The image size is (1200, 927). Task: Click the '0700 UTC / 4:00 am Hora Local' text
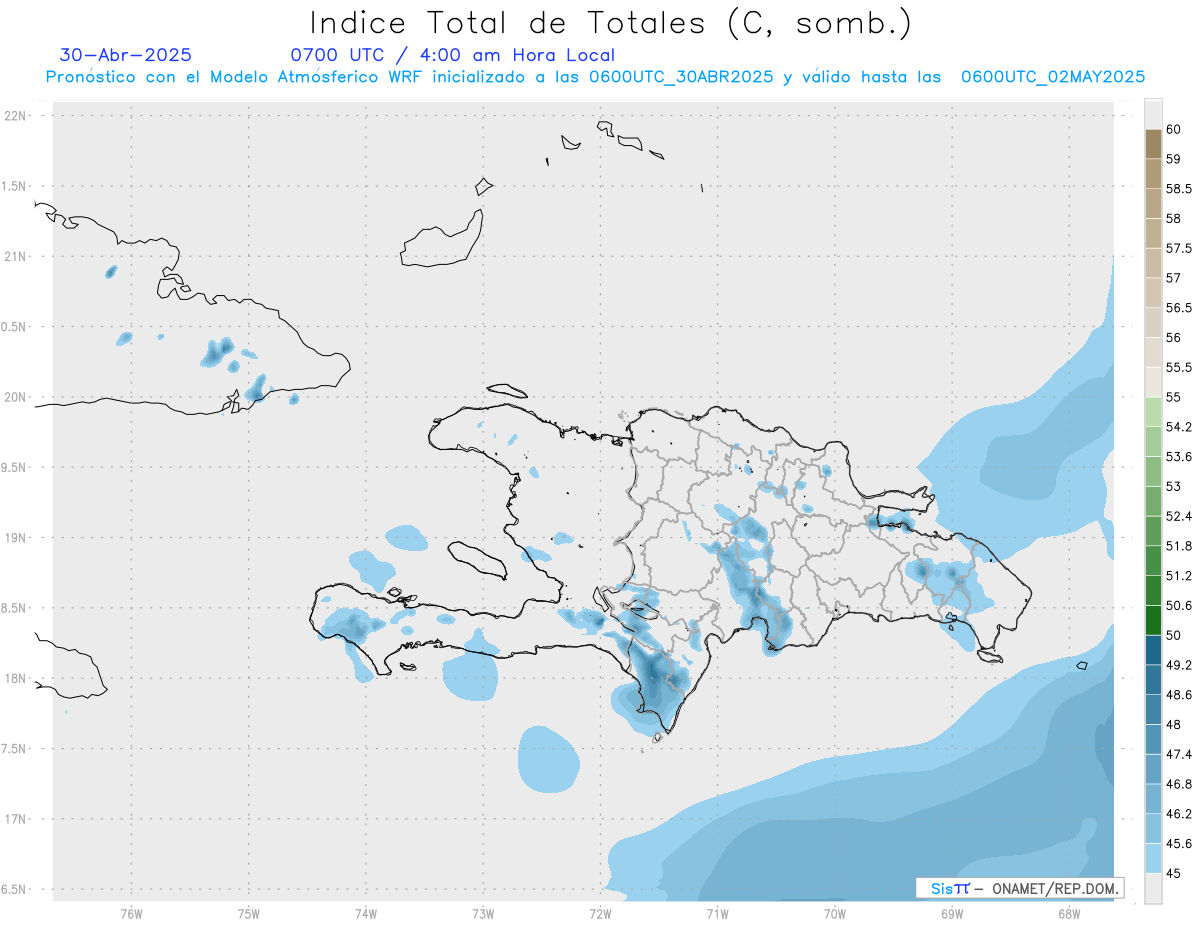click(453, 55)
